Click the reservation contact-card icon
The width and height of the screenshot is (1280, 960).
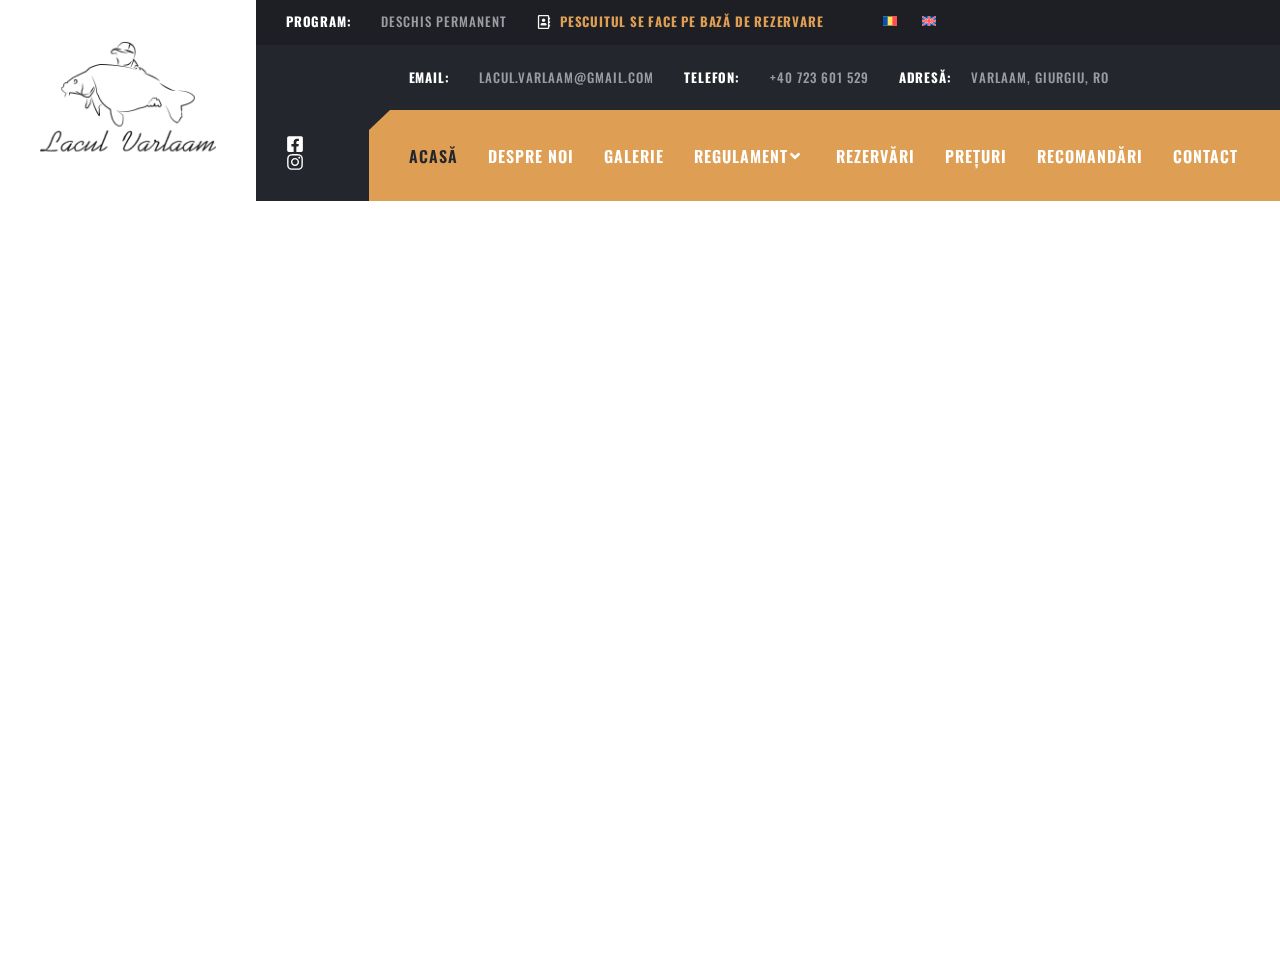pyautogui.click(x=544, y=22)
